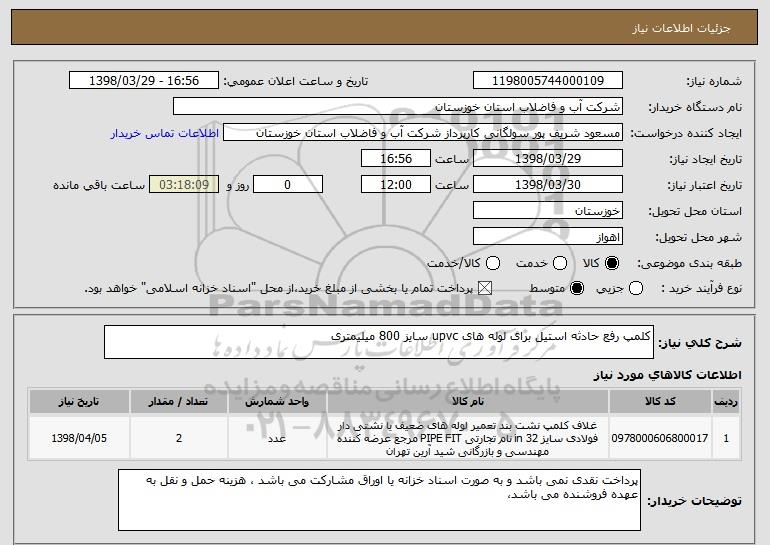
Task: Click the شرح کلی نیاز label
Action: [x=700, y=343]
